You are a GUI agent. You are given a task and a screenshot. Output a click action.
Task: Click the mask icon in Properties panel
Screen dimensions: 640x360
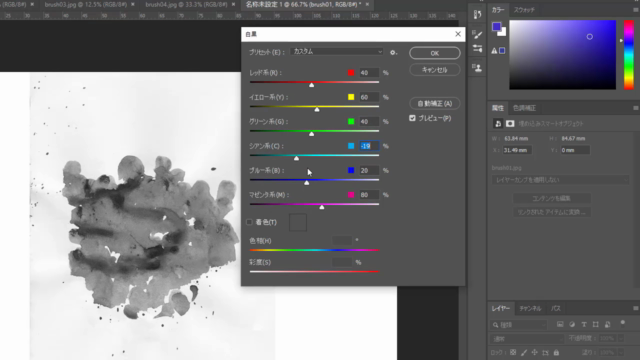click(x=510, y=123)
